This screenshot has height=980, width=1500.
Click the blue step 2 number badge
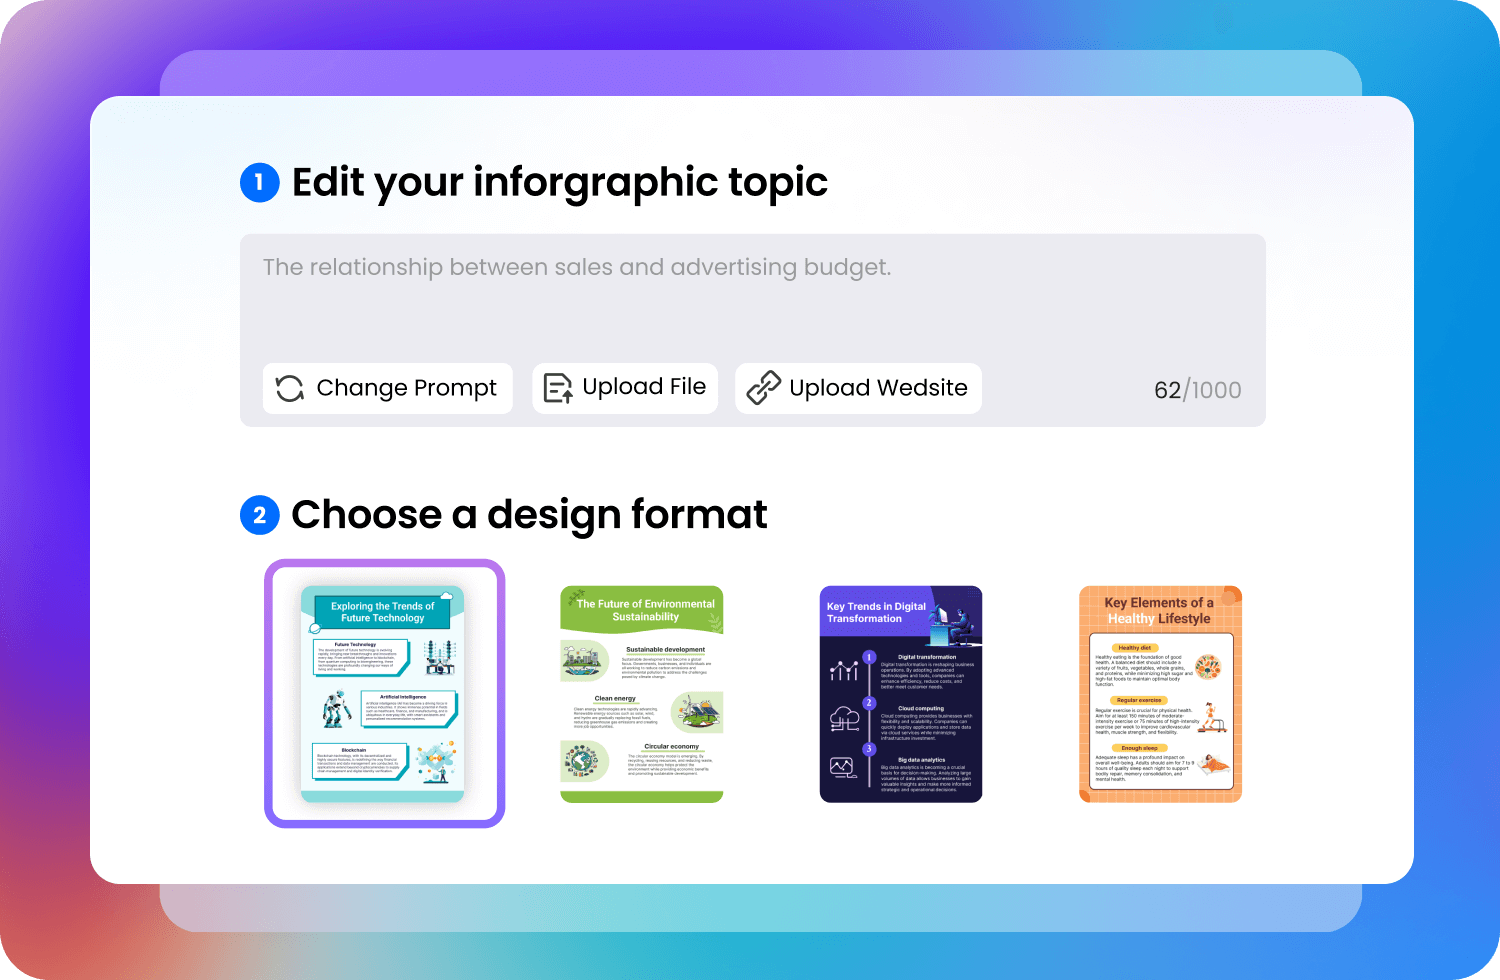coord(260,515)
